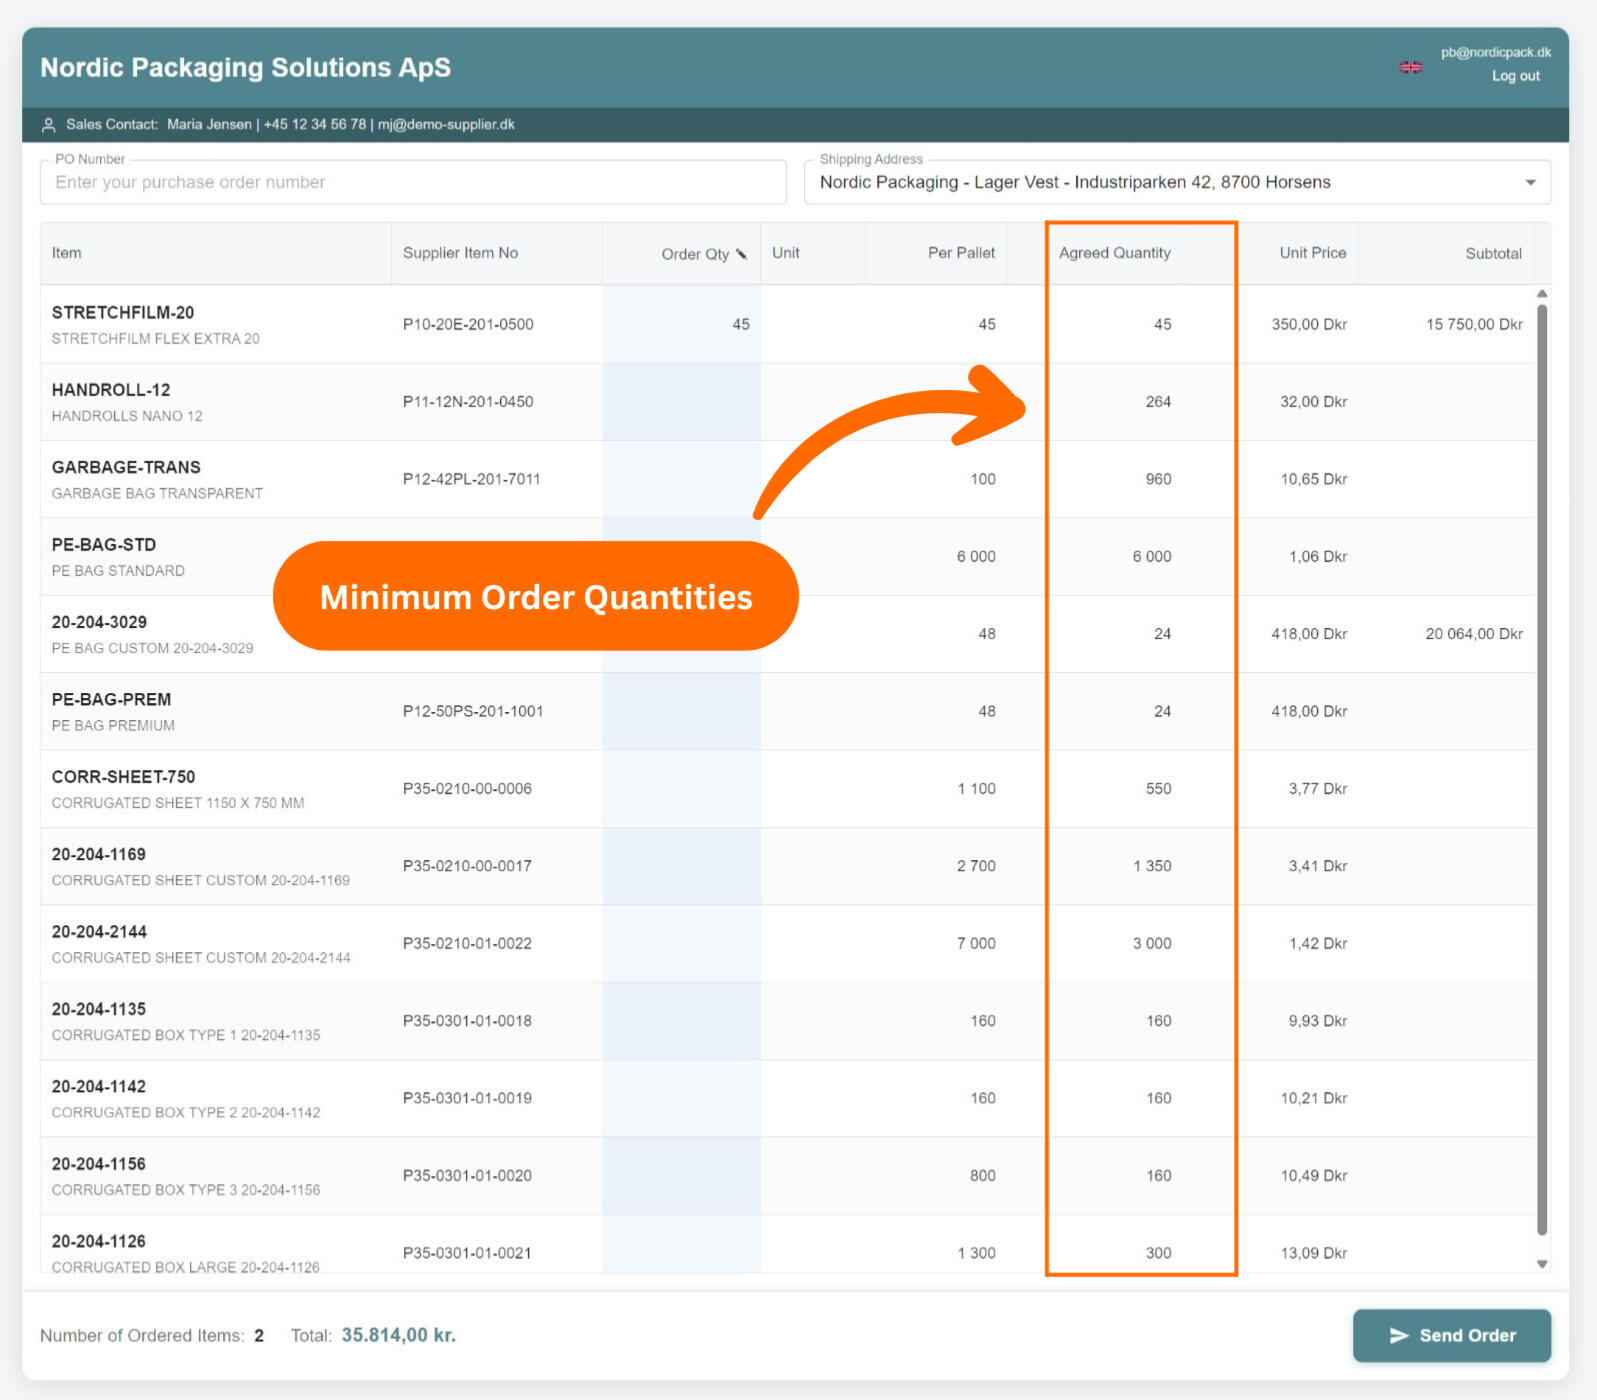Viewport: 1597px width, 1400px height.
Task: Click the pencil icon beside Order Qty
Action: pos(741,254)
